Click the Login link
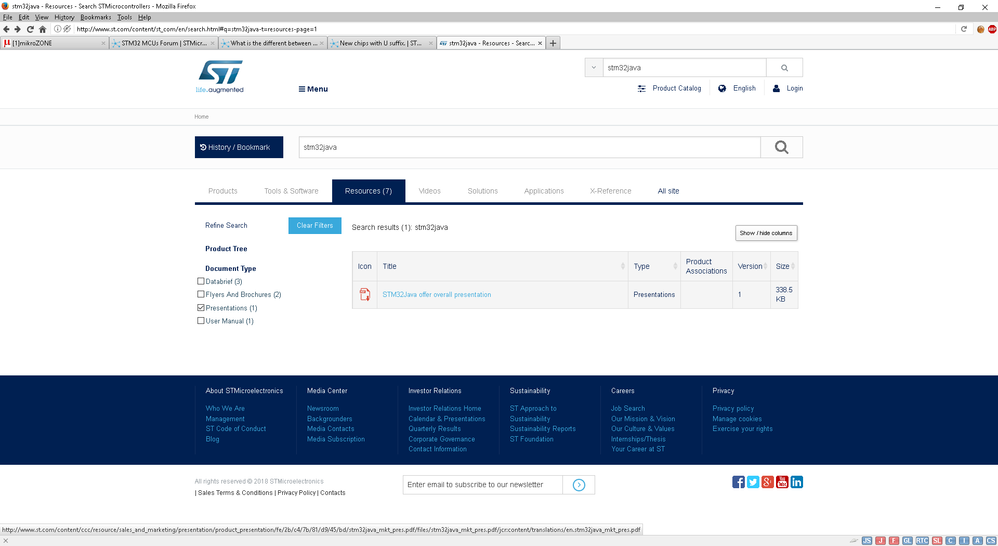 click(x=788, y=88)
